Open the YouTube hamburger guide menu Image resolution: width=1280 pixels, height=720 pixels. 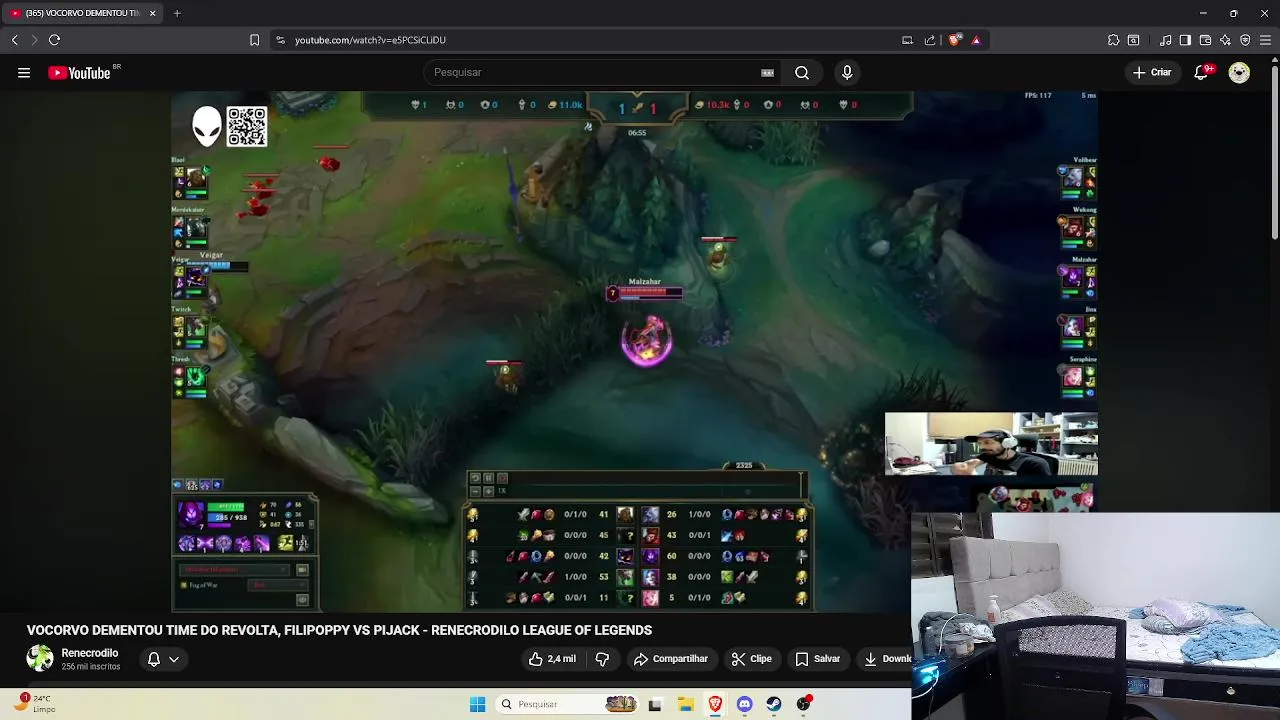pyautogui.click(x=24, y=72)
